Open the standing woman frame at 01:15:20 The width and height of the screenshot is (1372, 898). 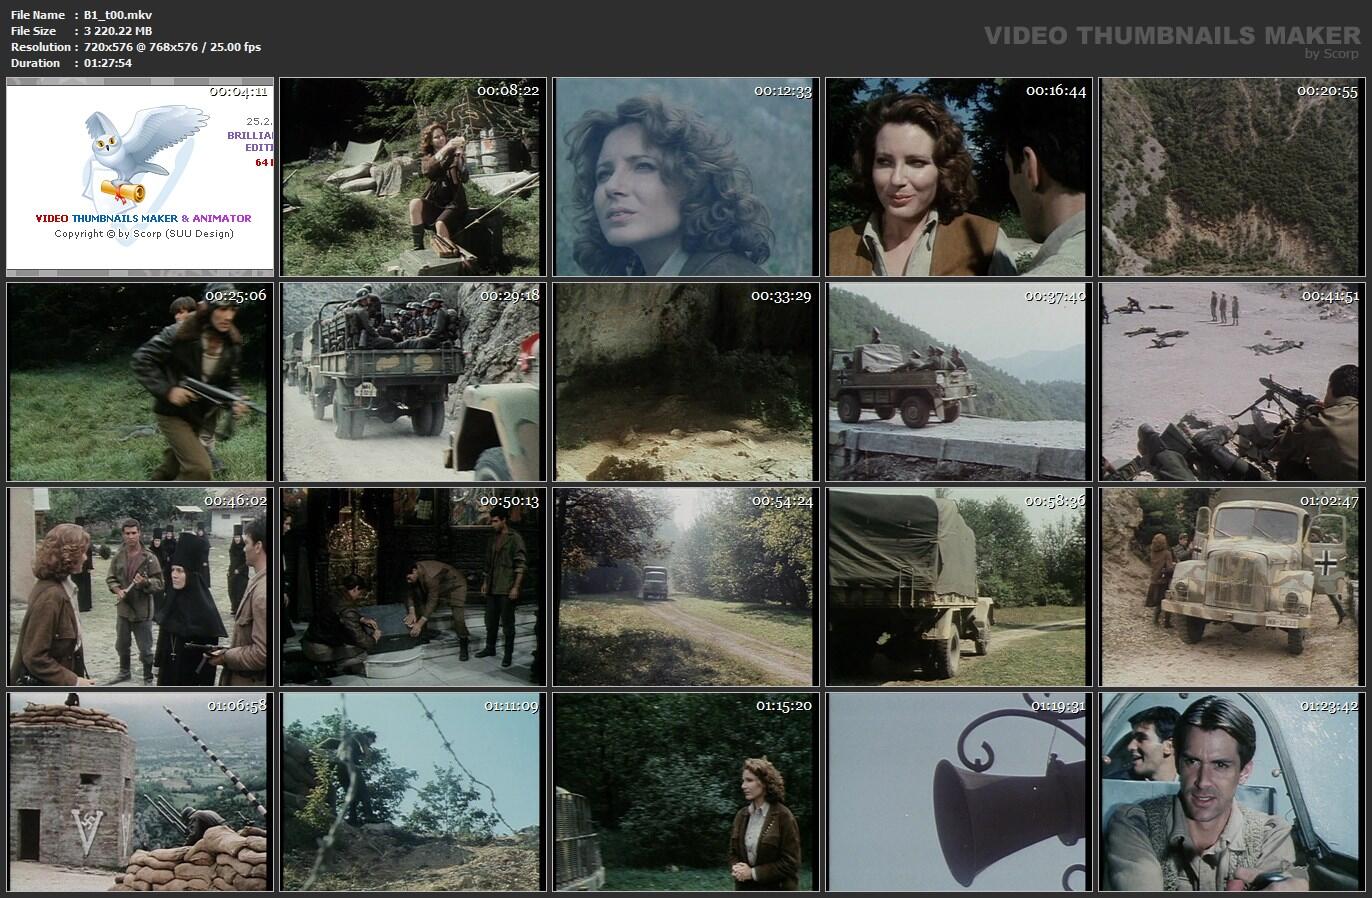[686, 791]
